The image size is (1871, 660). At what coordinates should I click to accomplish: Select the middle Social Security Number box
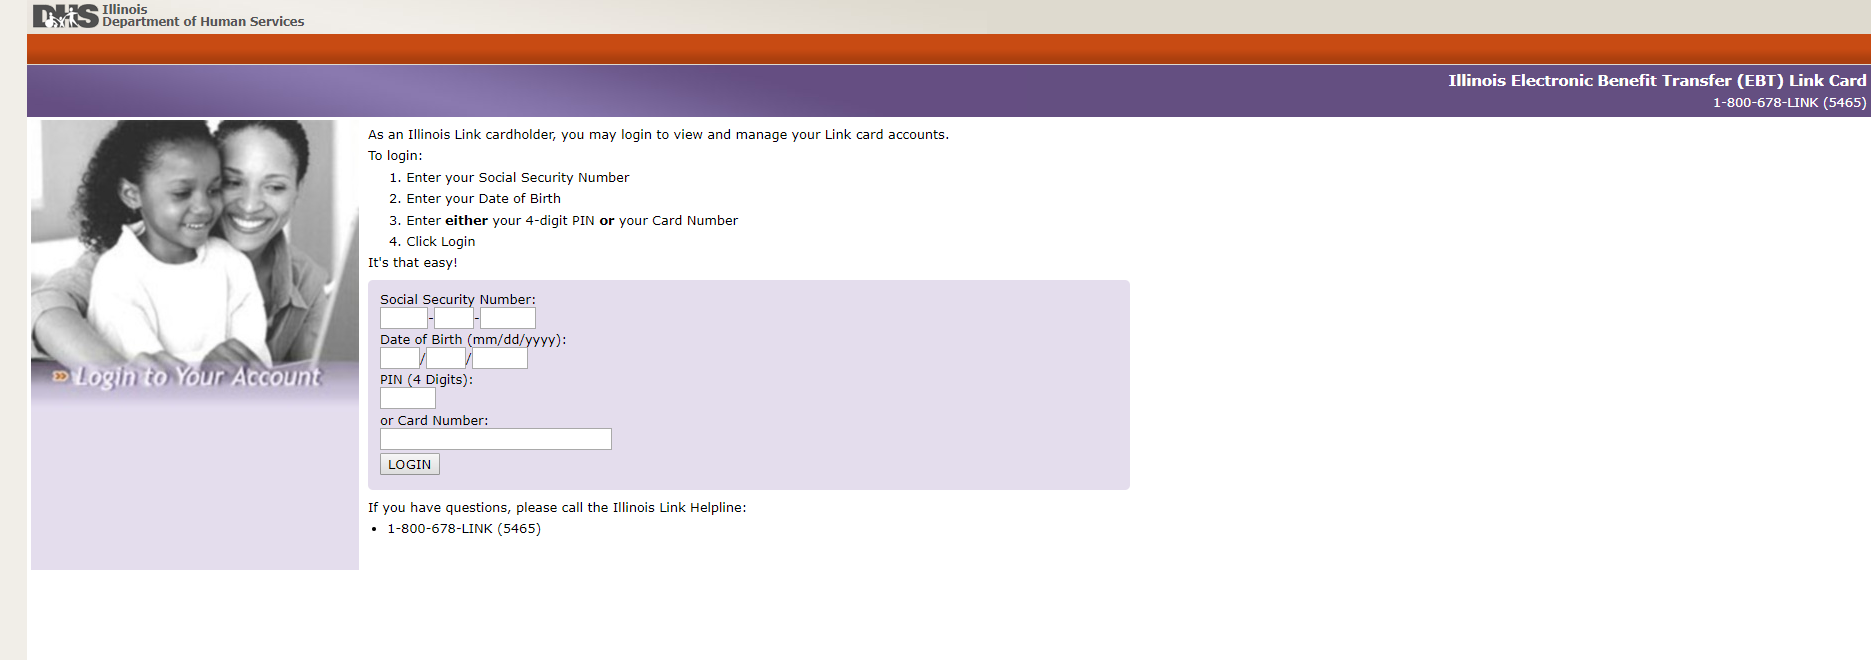point(454,318)
